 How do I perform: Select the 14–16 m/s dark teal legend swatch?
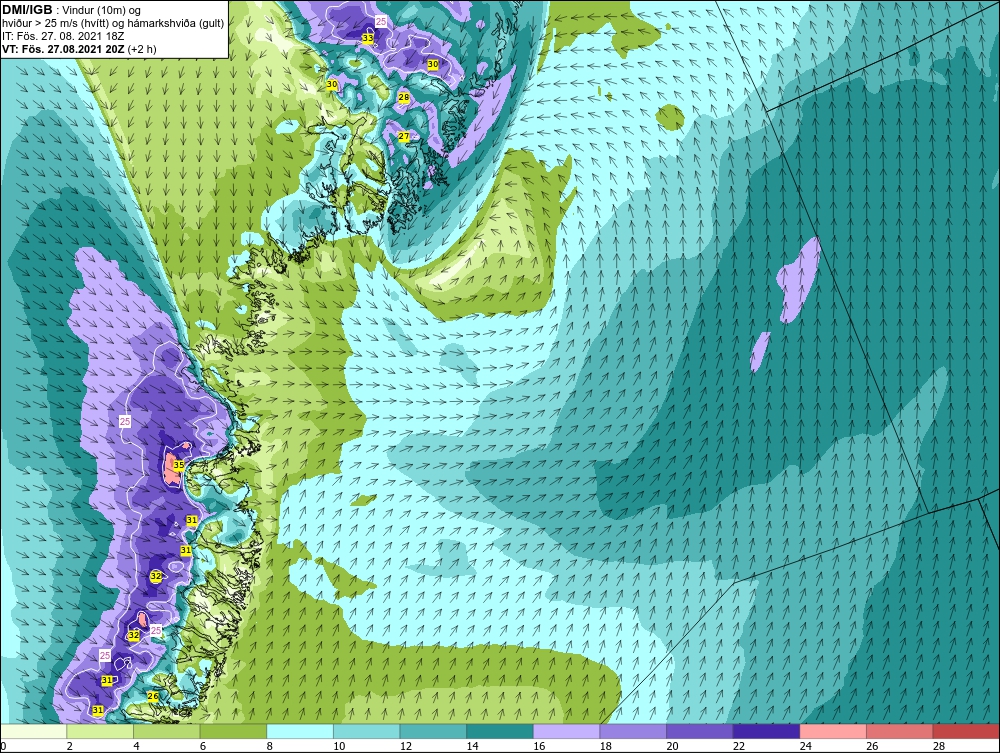[500, 731]
